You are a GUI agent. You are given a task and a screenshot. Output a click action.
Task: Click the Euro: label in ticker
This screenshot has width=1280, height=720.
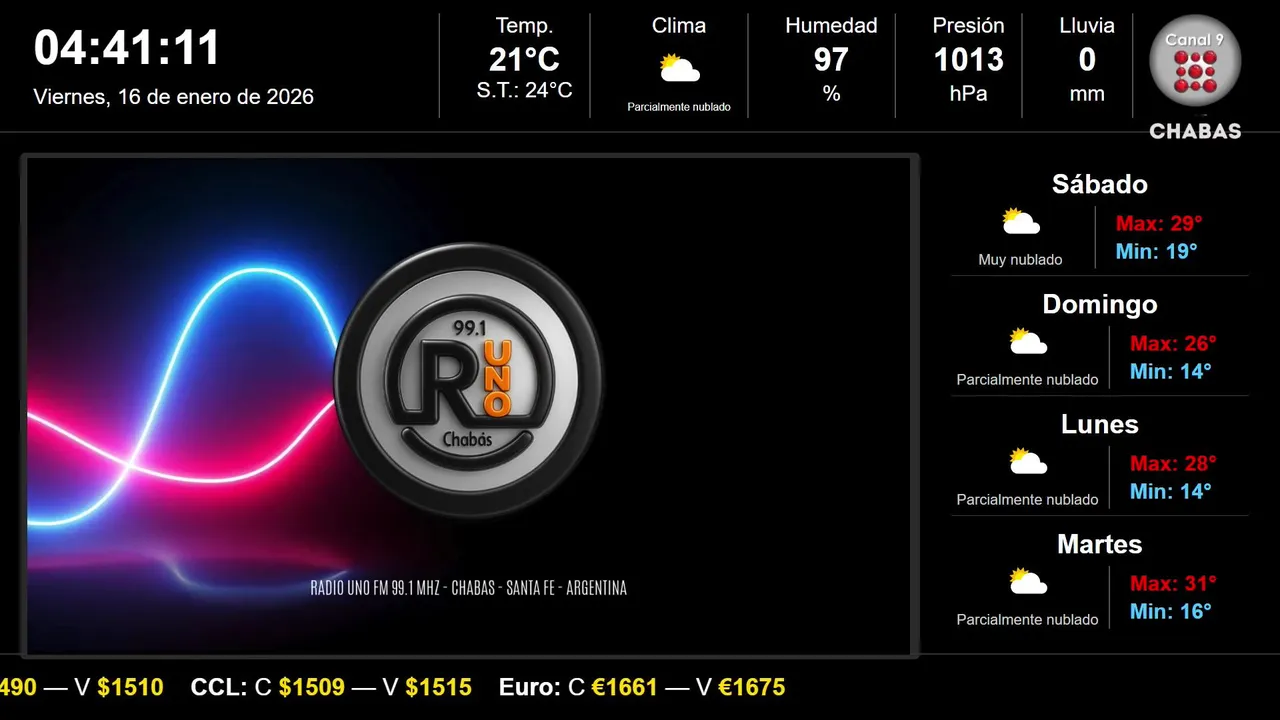click(530, 687)
